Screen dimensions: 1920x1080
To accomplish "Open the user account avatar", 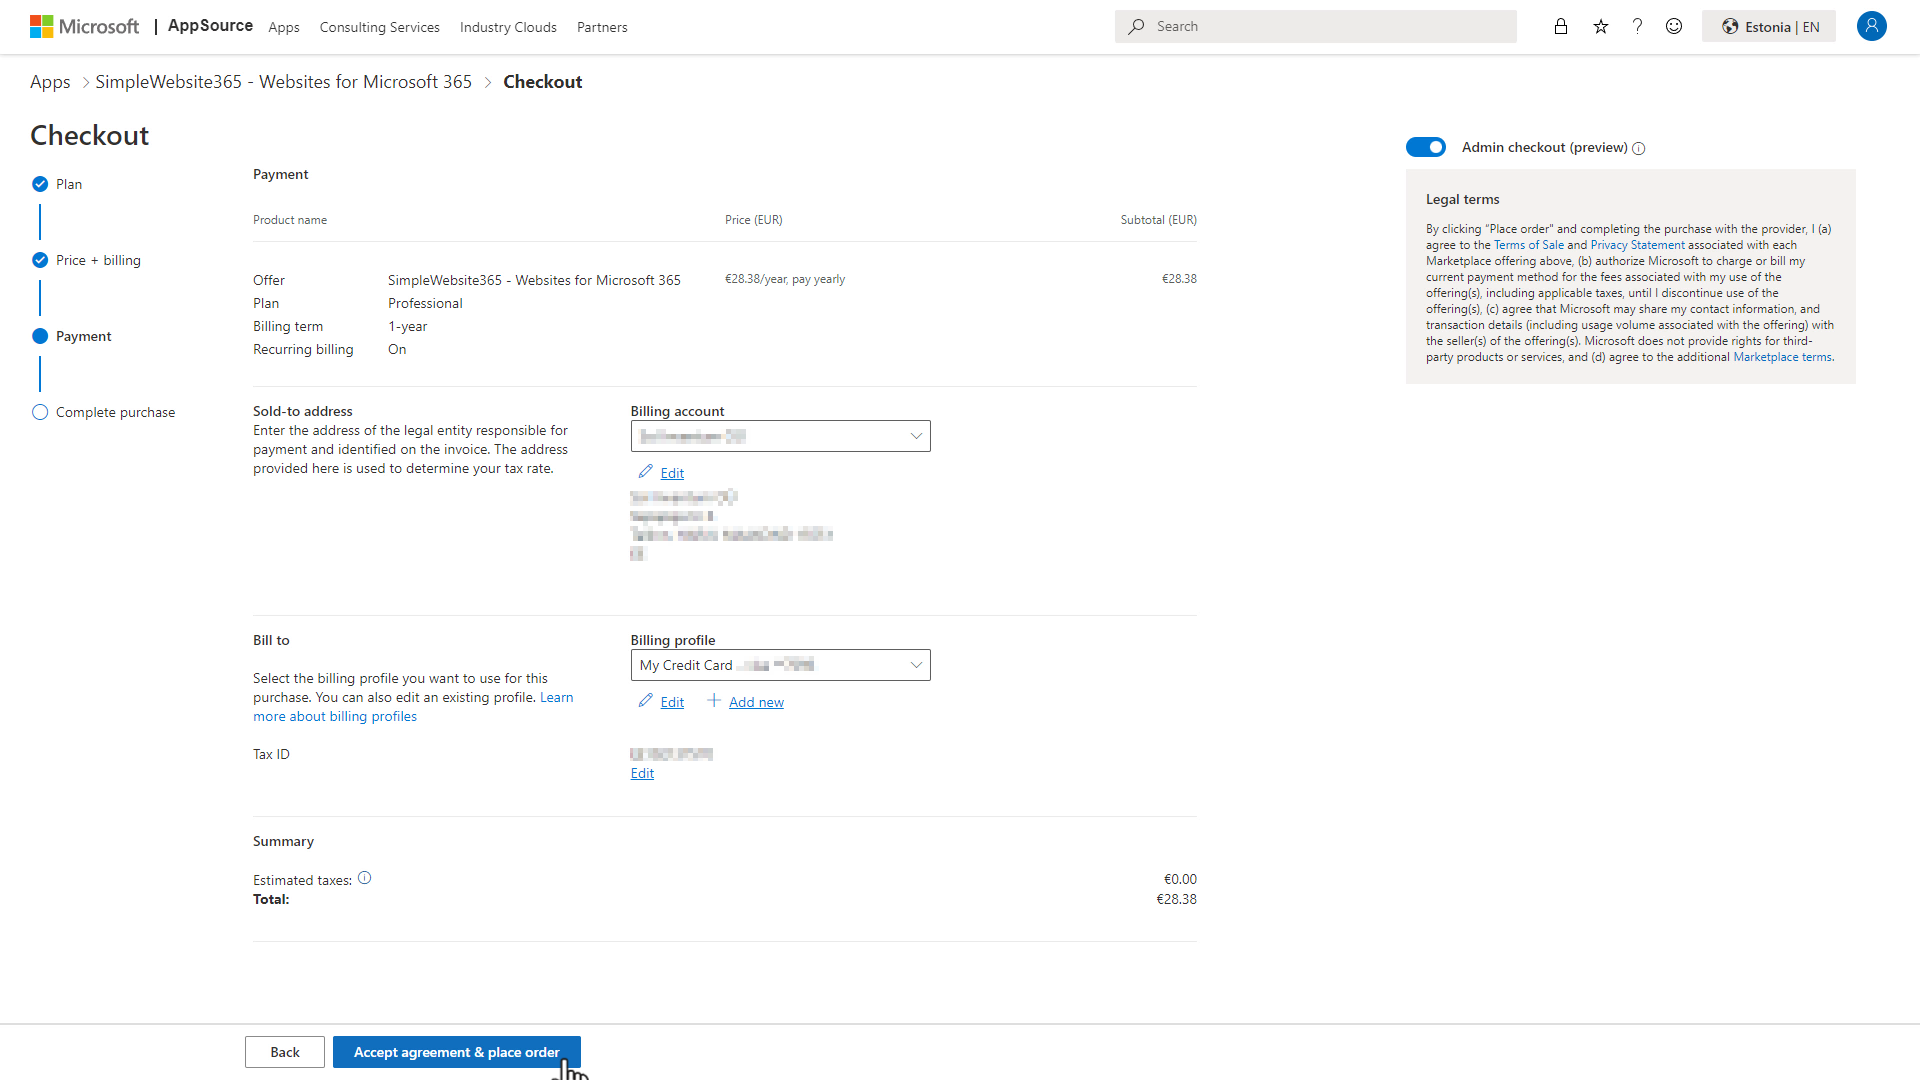I will (x=1872, y=26).
